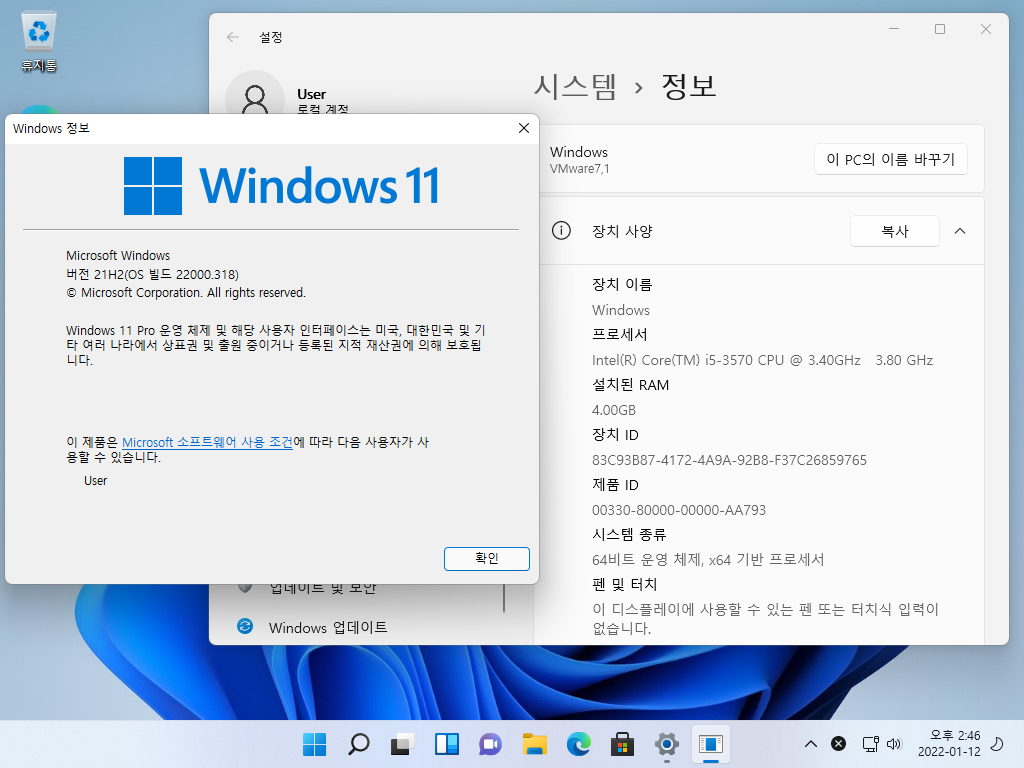Click the 4.00GB RAM value
Viewport: 1024px width, 768px height.
(613, 410)
